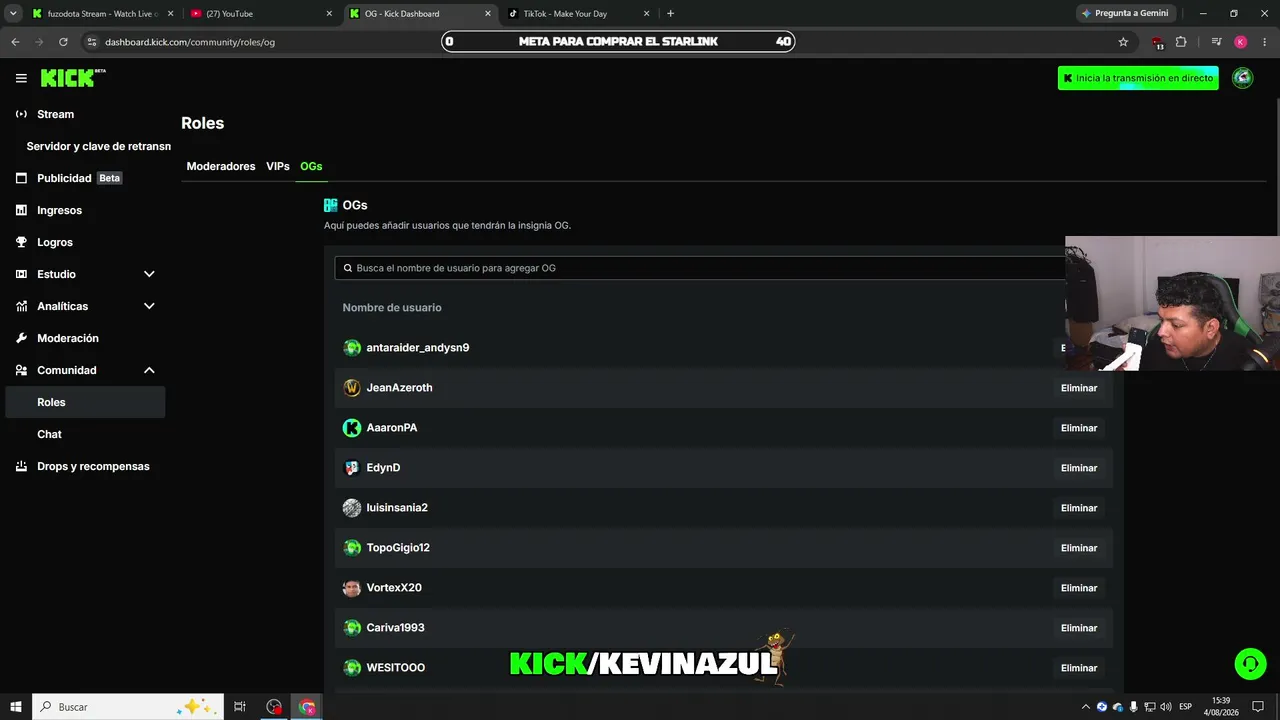
Task: Switch to the VIPs tab
Action: point(278,166)
